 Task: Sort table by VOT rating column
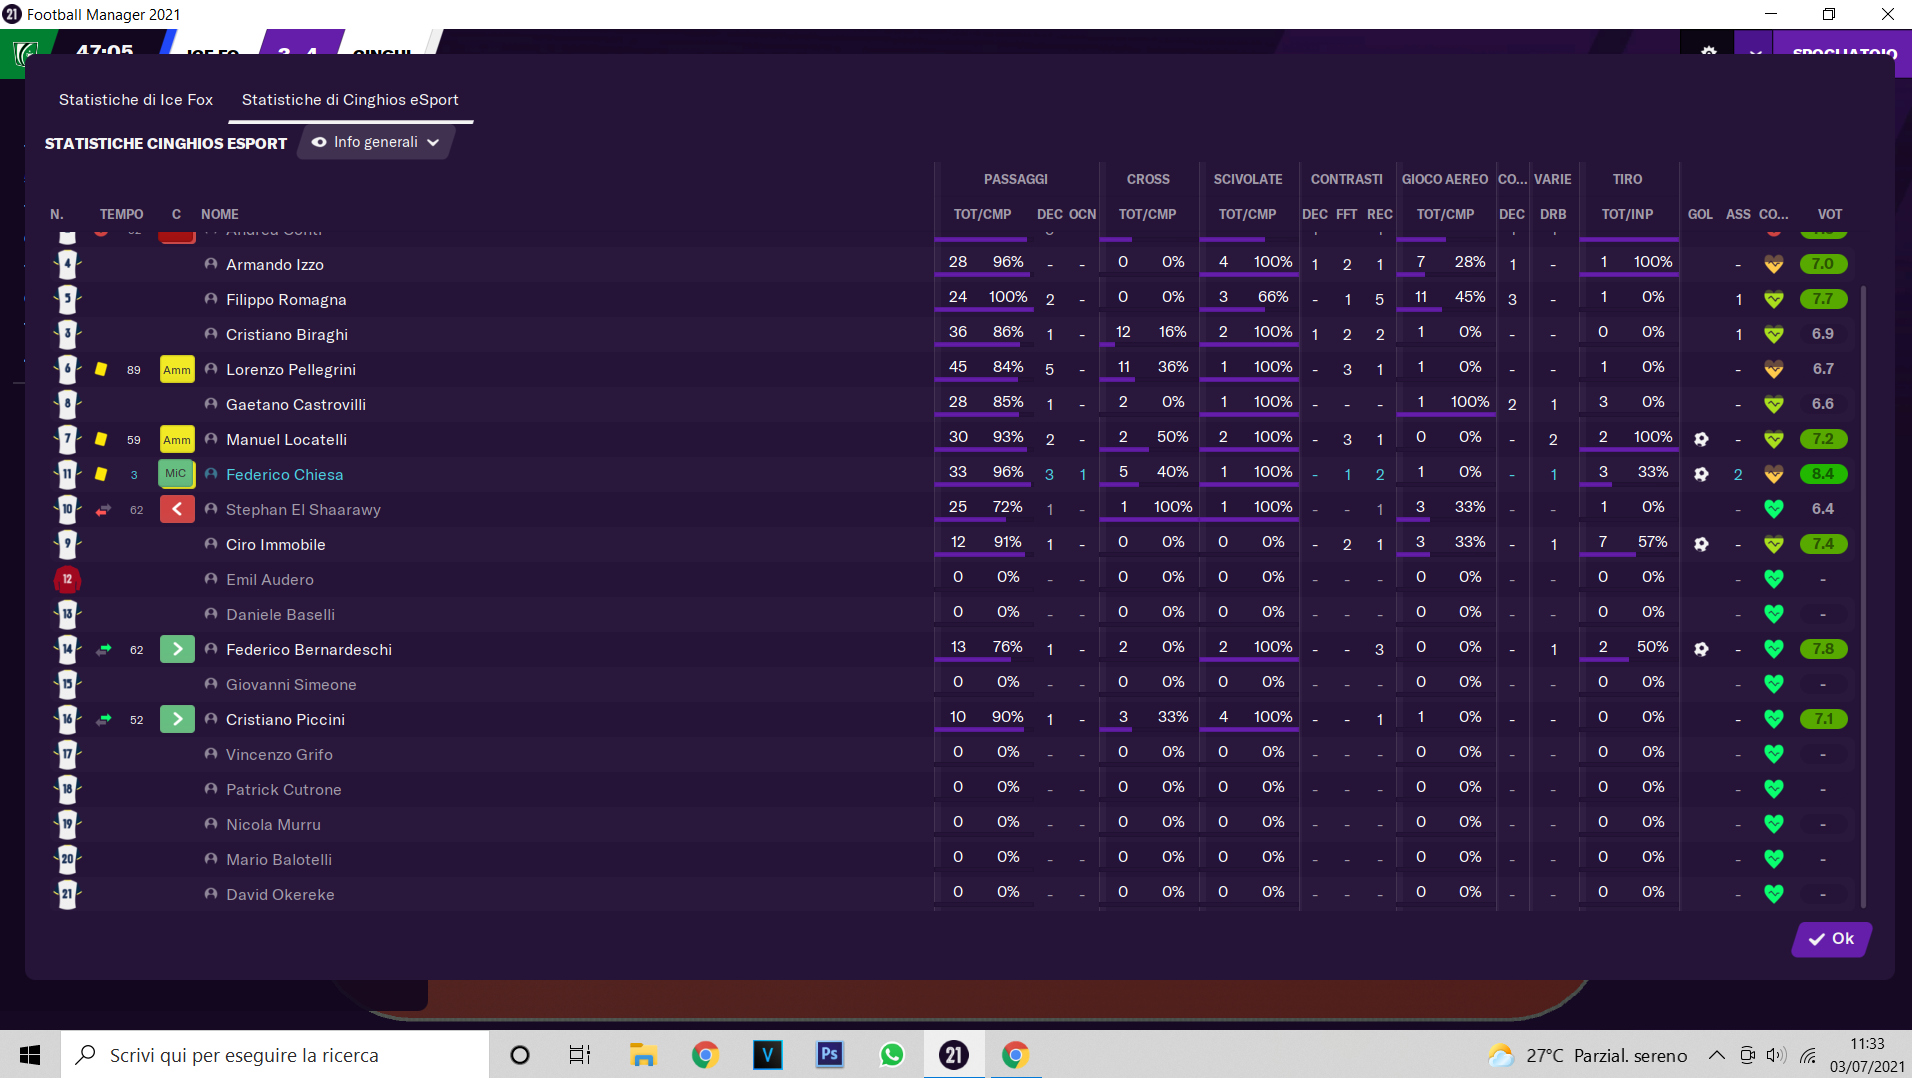[x=1830, y=214]
